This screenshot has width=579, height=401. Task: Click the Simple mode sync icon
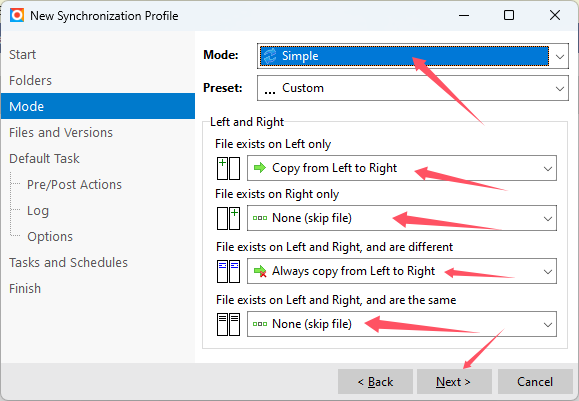coord(270,56)
